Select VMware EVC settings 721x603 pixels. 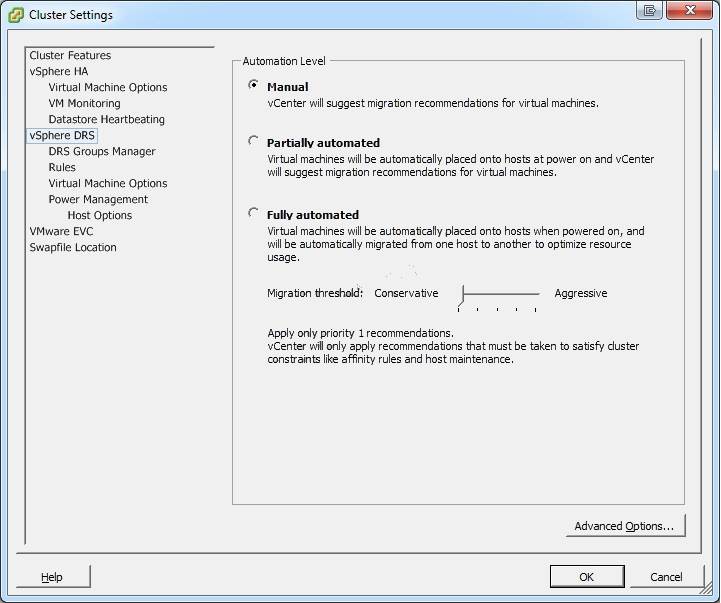[x=61, y=231]
